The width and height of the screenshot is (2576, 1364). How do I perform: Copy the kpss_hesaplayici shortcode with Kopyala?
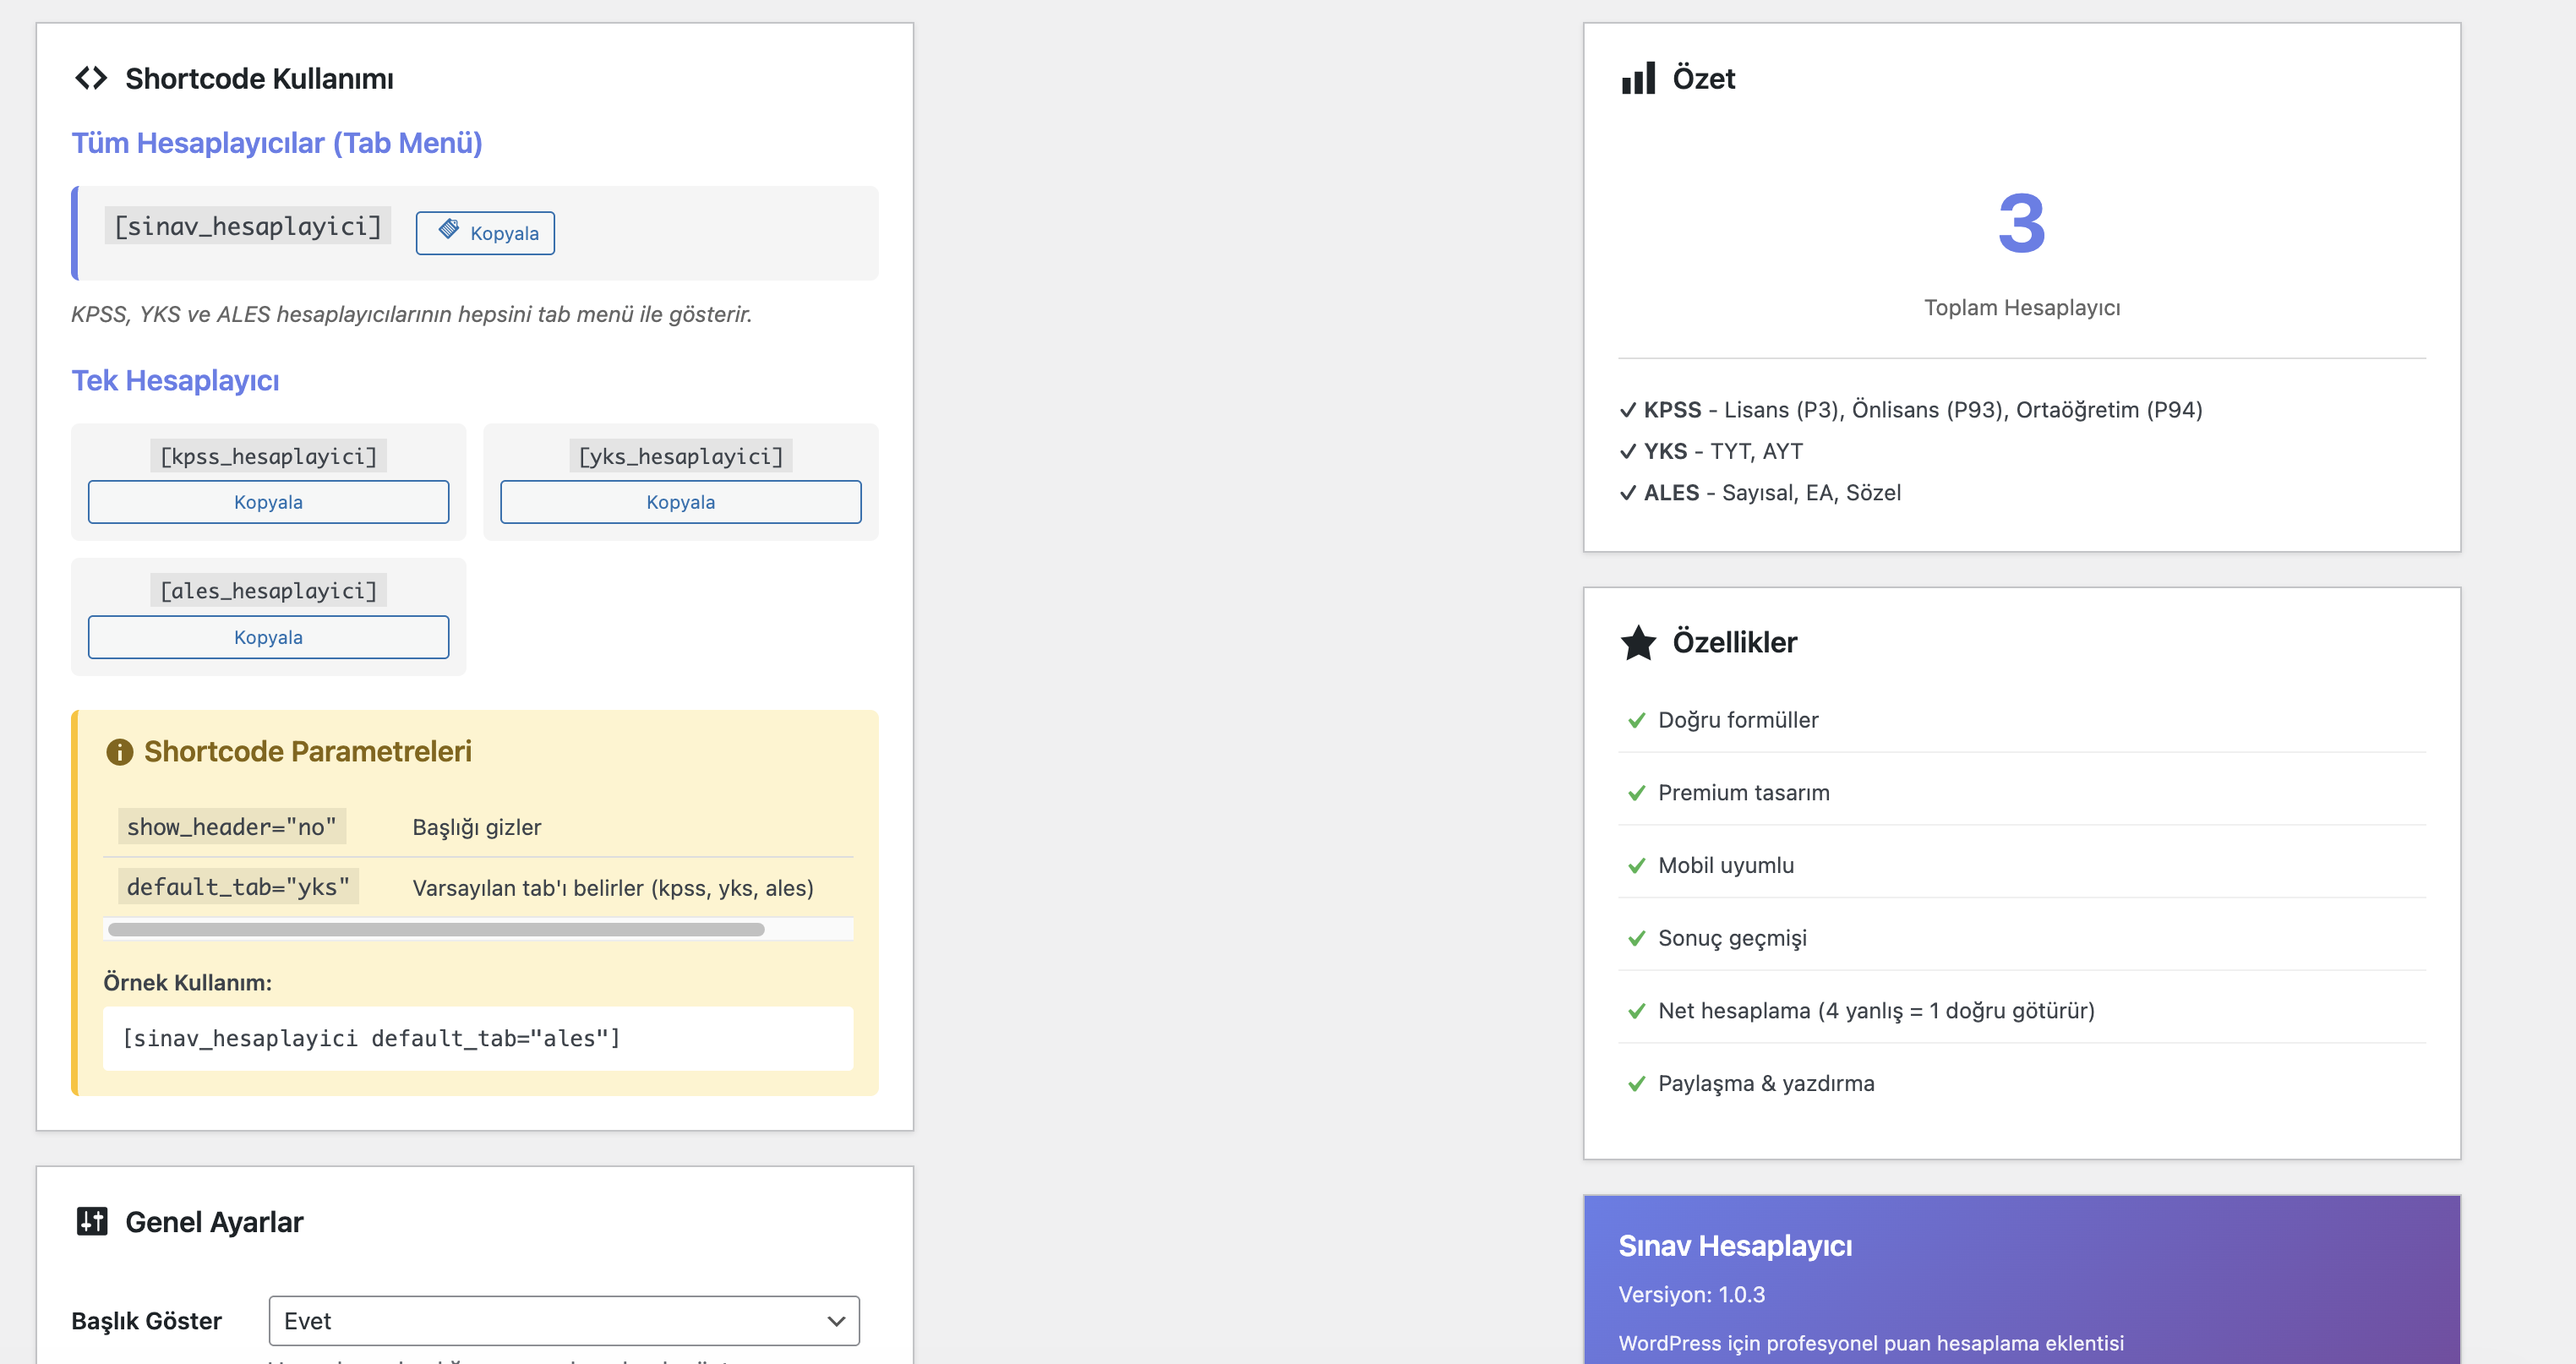point(268,502)
